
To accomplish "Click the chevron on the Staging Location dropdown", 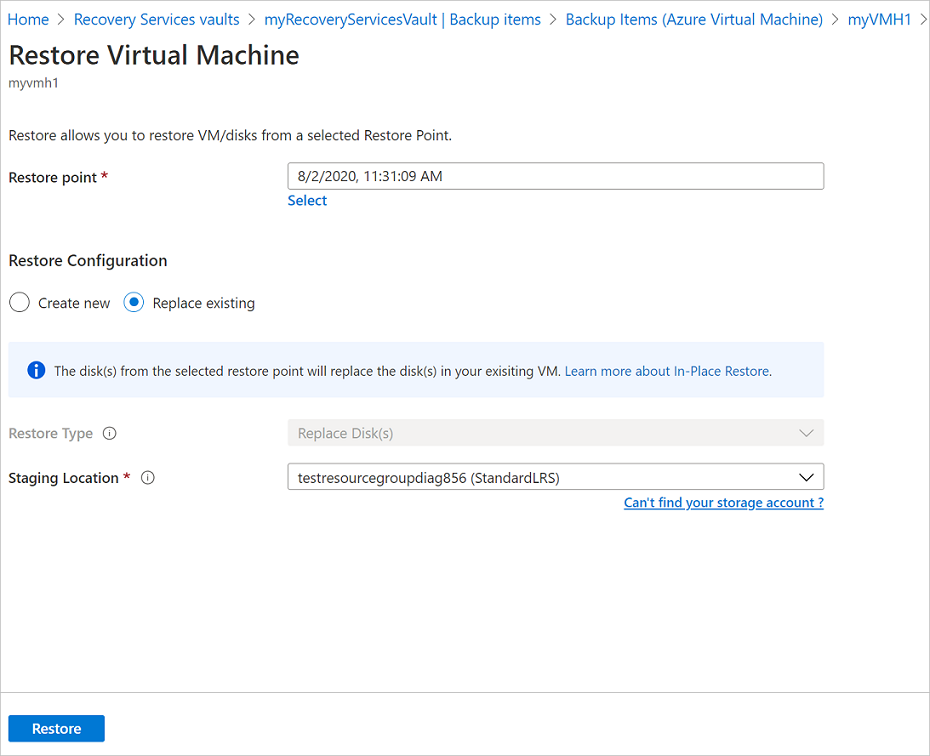I will point(807,477).
